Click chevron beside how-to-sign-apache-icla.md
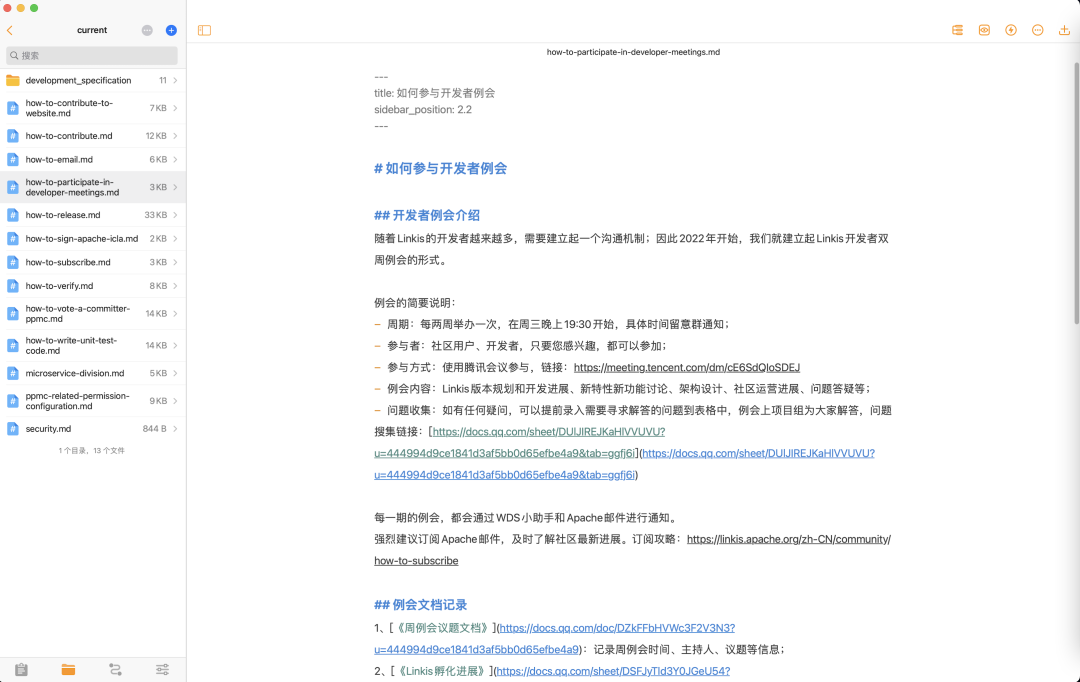Viewport: 1080px width, 682px height. pyautogui.click(x=176, y=238)
